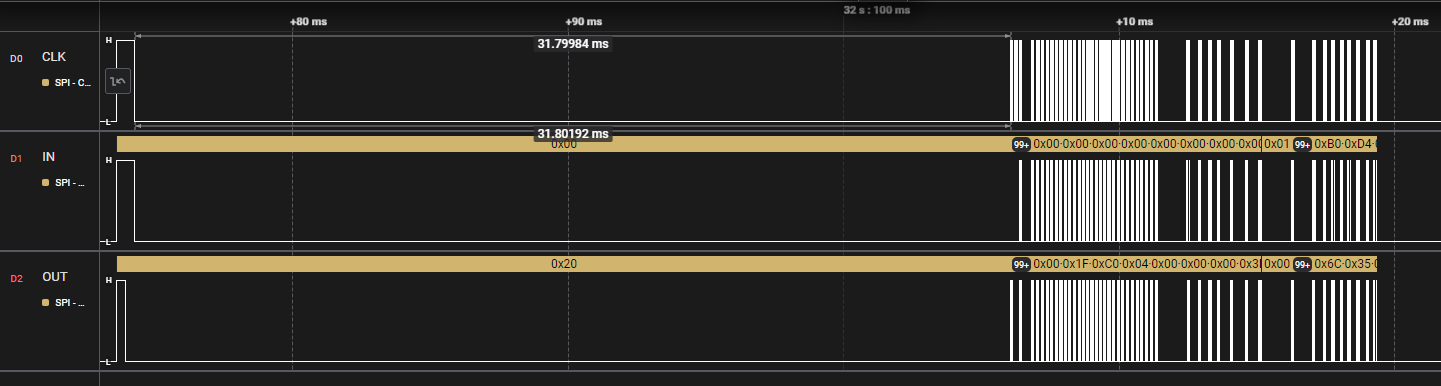Click the first 99+ badge on OUT row

(1021, 265)
